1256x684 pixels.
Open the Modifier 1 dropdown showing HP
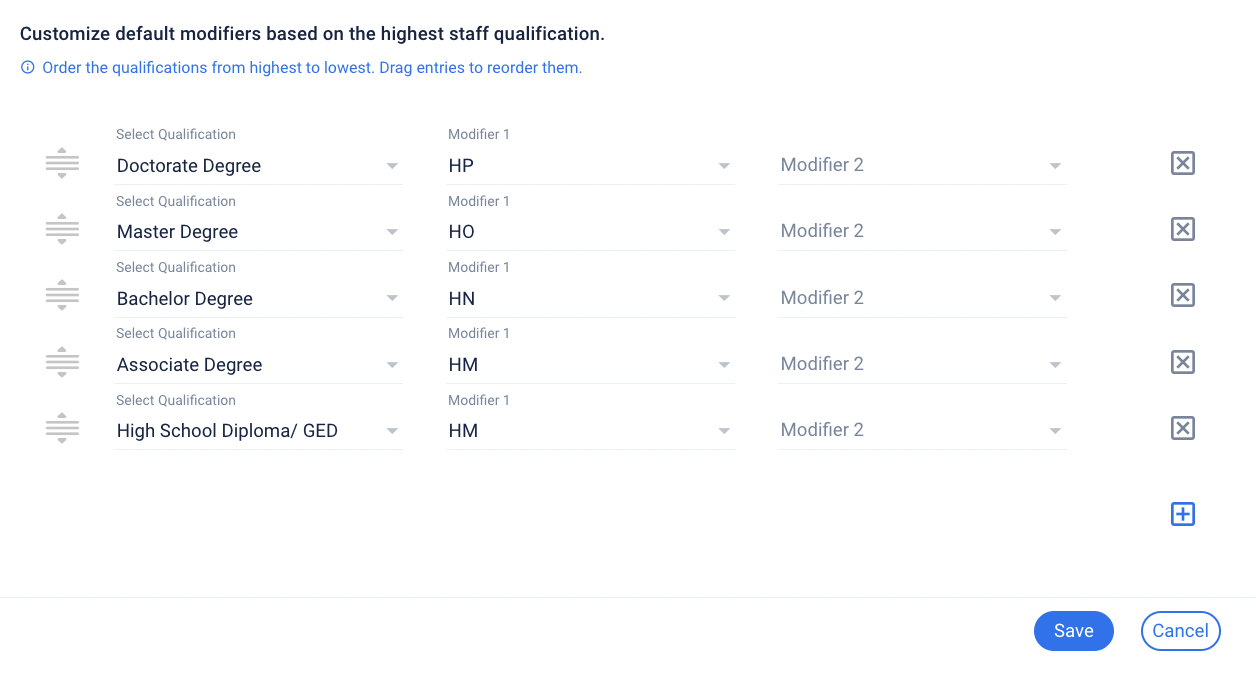point(590,166)
